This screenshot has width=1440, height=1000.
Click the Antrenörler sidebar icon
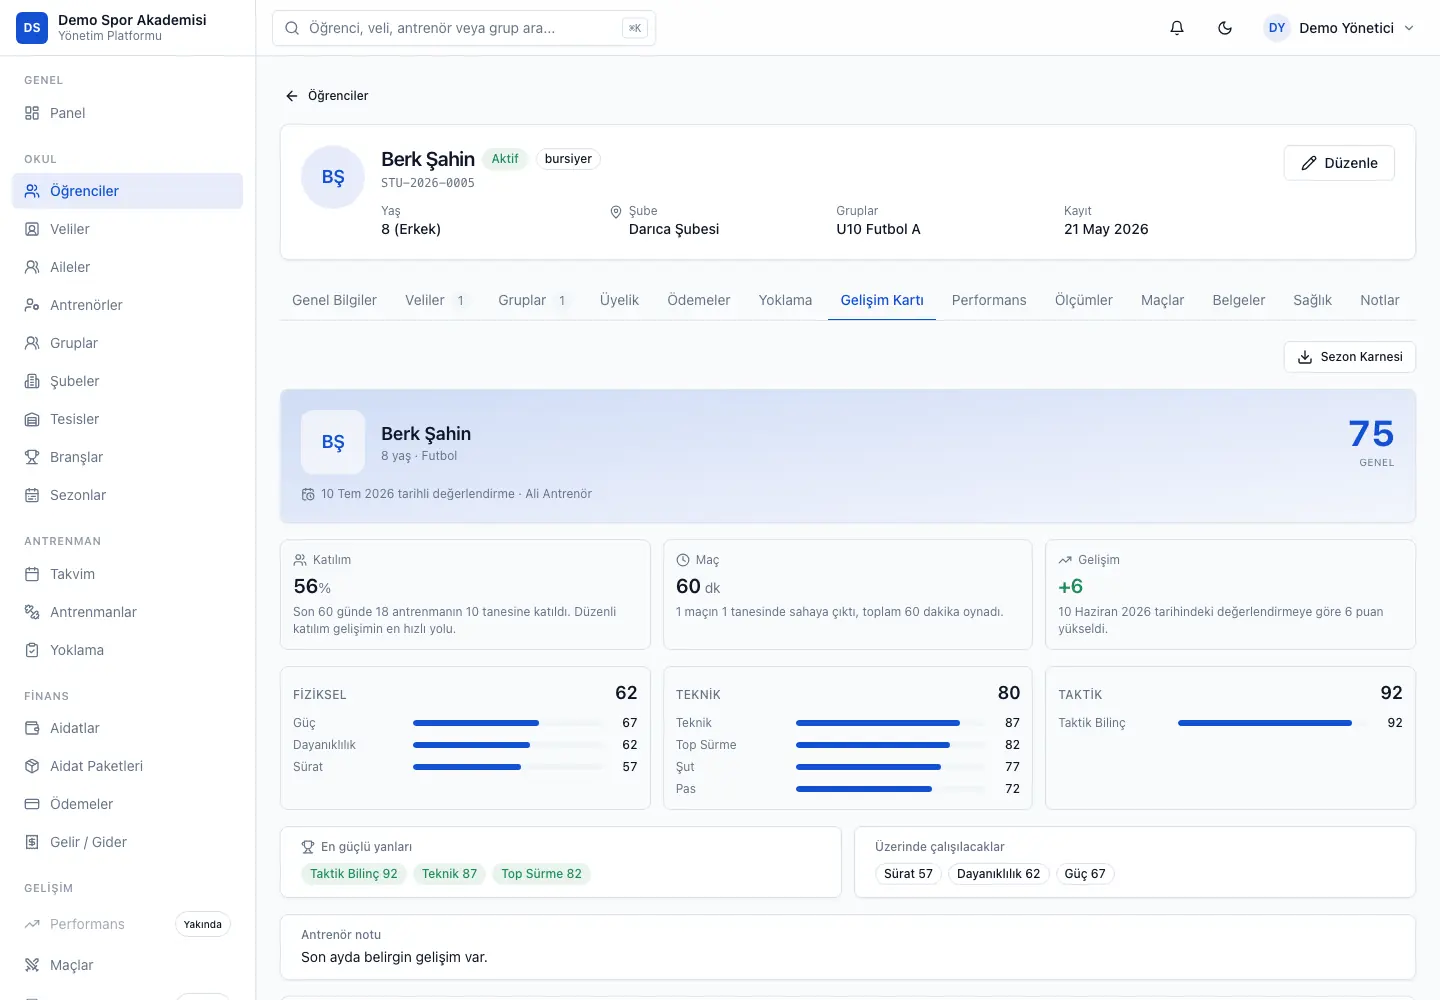32,305
